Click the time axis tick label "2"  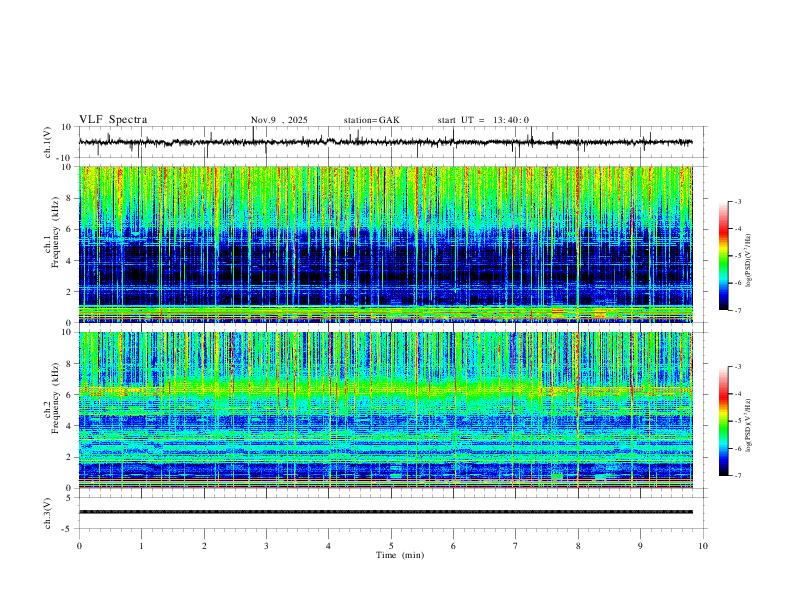[x=204, y=546]
